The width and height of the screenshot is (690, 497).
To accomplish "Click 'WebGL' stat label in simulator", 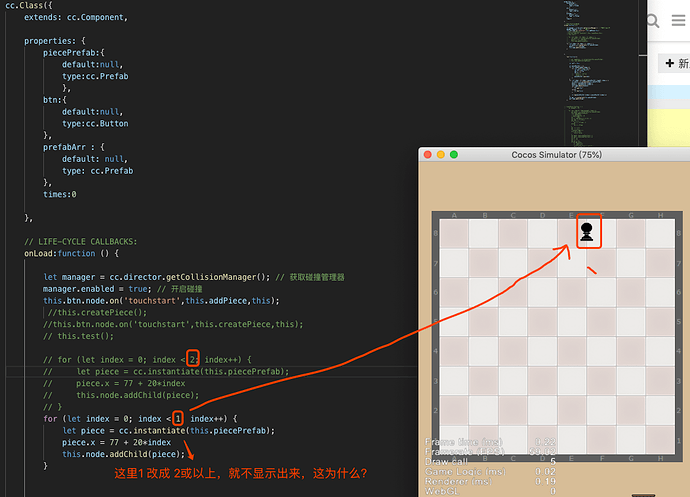I will (442, 491).
